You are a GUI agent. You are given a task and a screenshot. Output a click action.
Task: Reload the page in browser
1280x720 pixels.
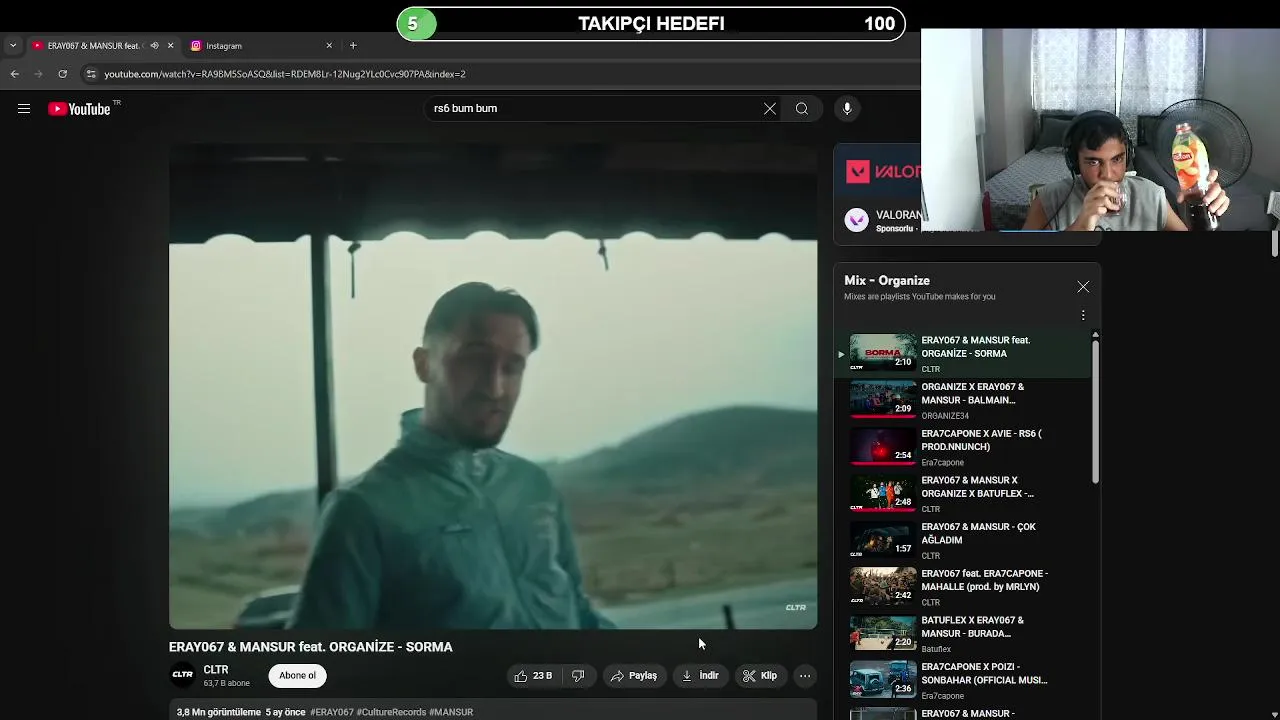point(62,74)
